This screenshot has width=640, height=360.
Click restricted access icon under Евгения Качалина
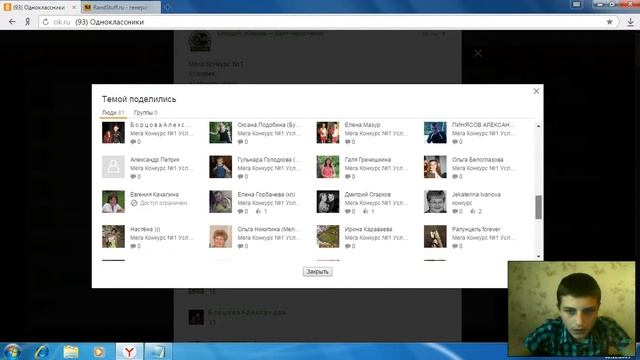coord(134,203)
